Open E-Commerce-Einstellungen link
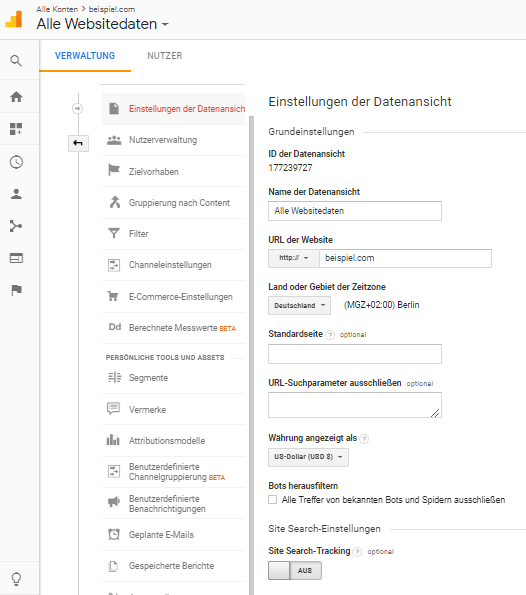 (x=173, y=297)
